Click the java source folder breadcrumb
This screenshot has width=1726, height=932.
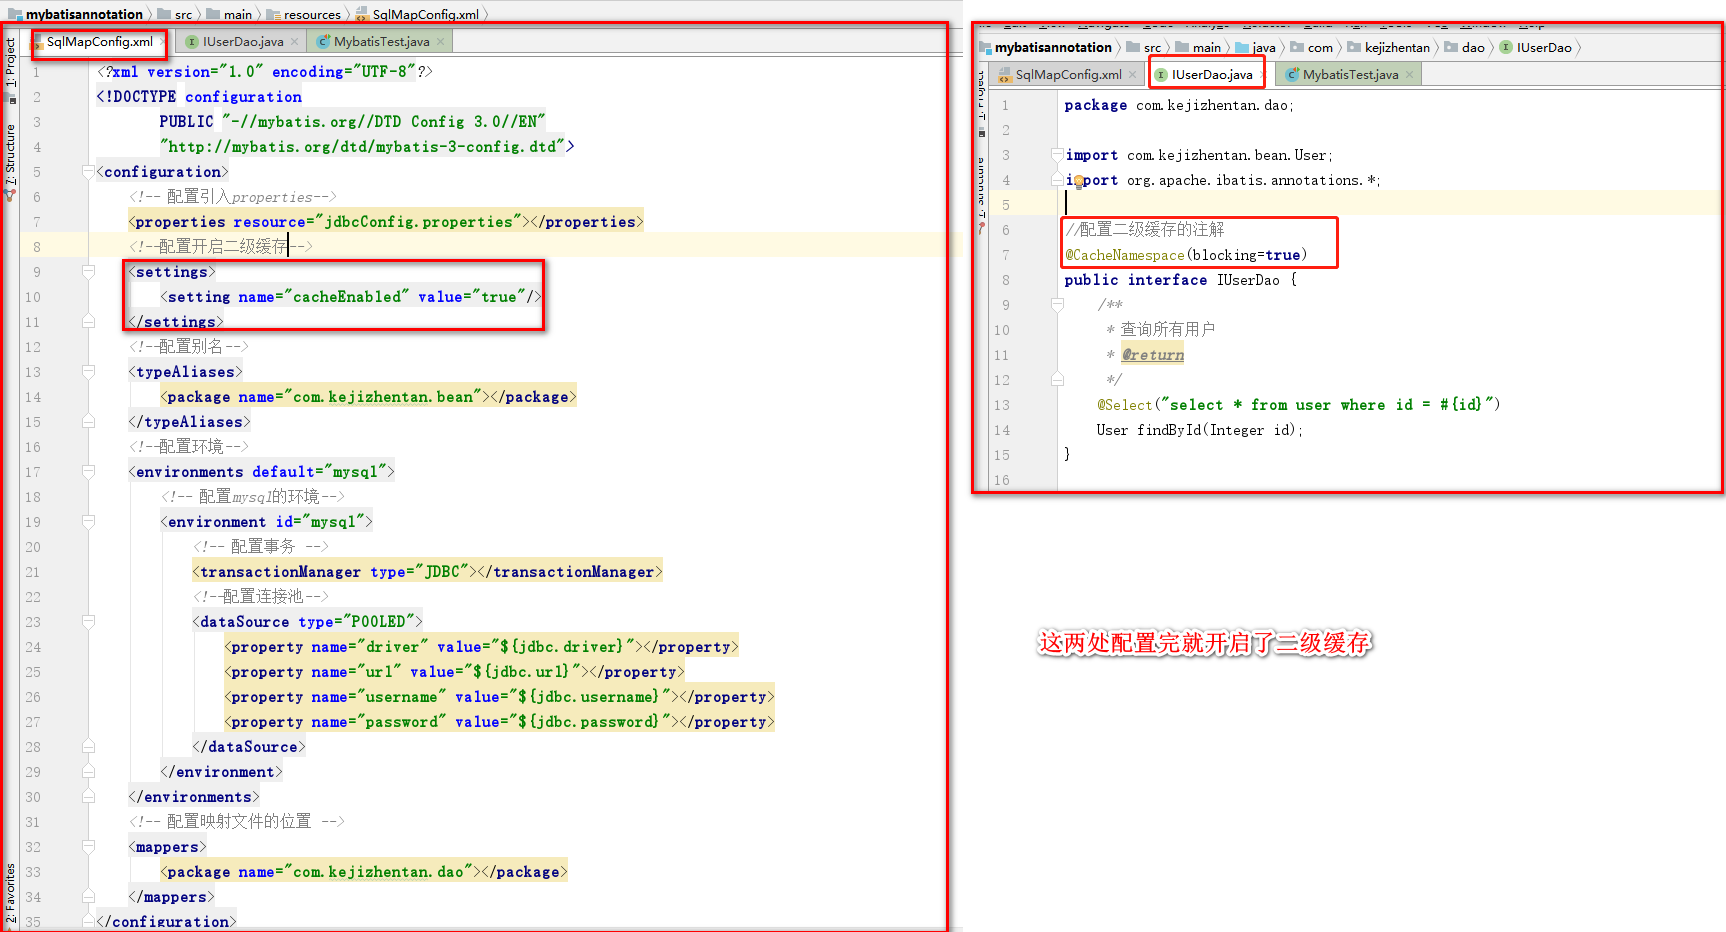pyautogui.click(x=1256, y=47)
